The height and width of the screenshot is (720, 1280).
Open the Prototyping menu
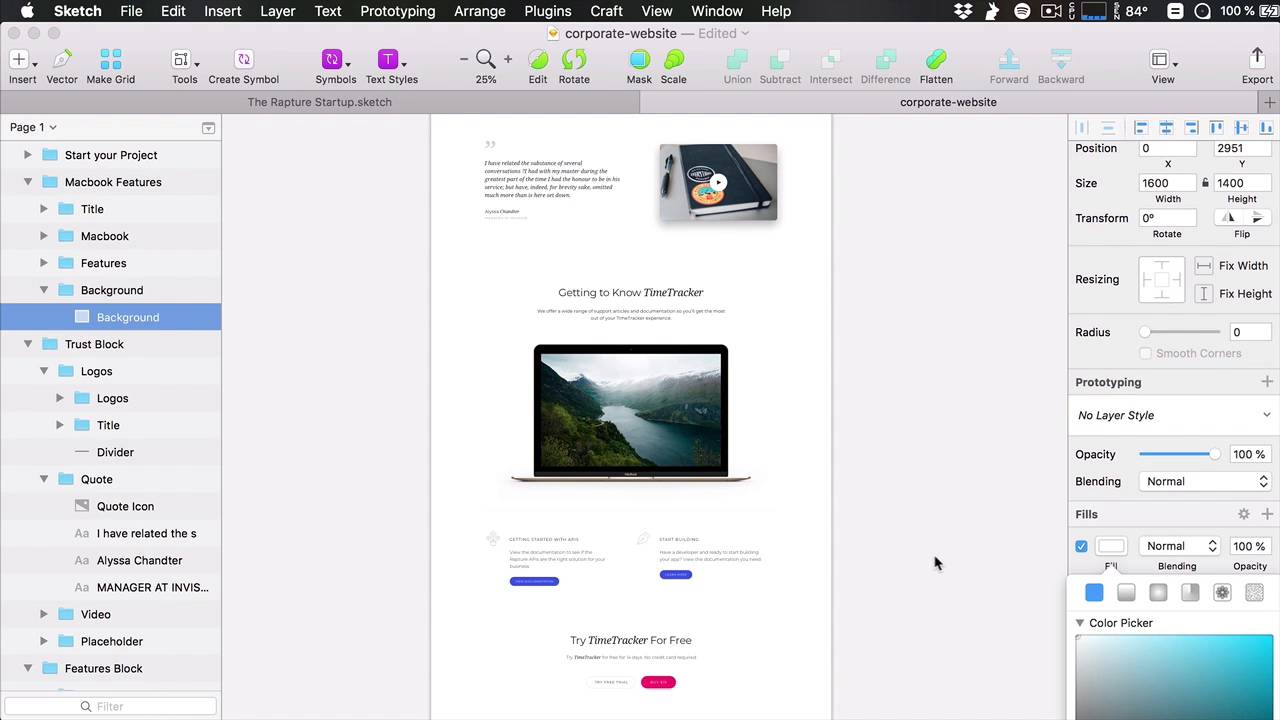point(398,11)
